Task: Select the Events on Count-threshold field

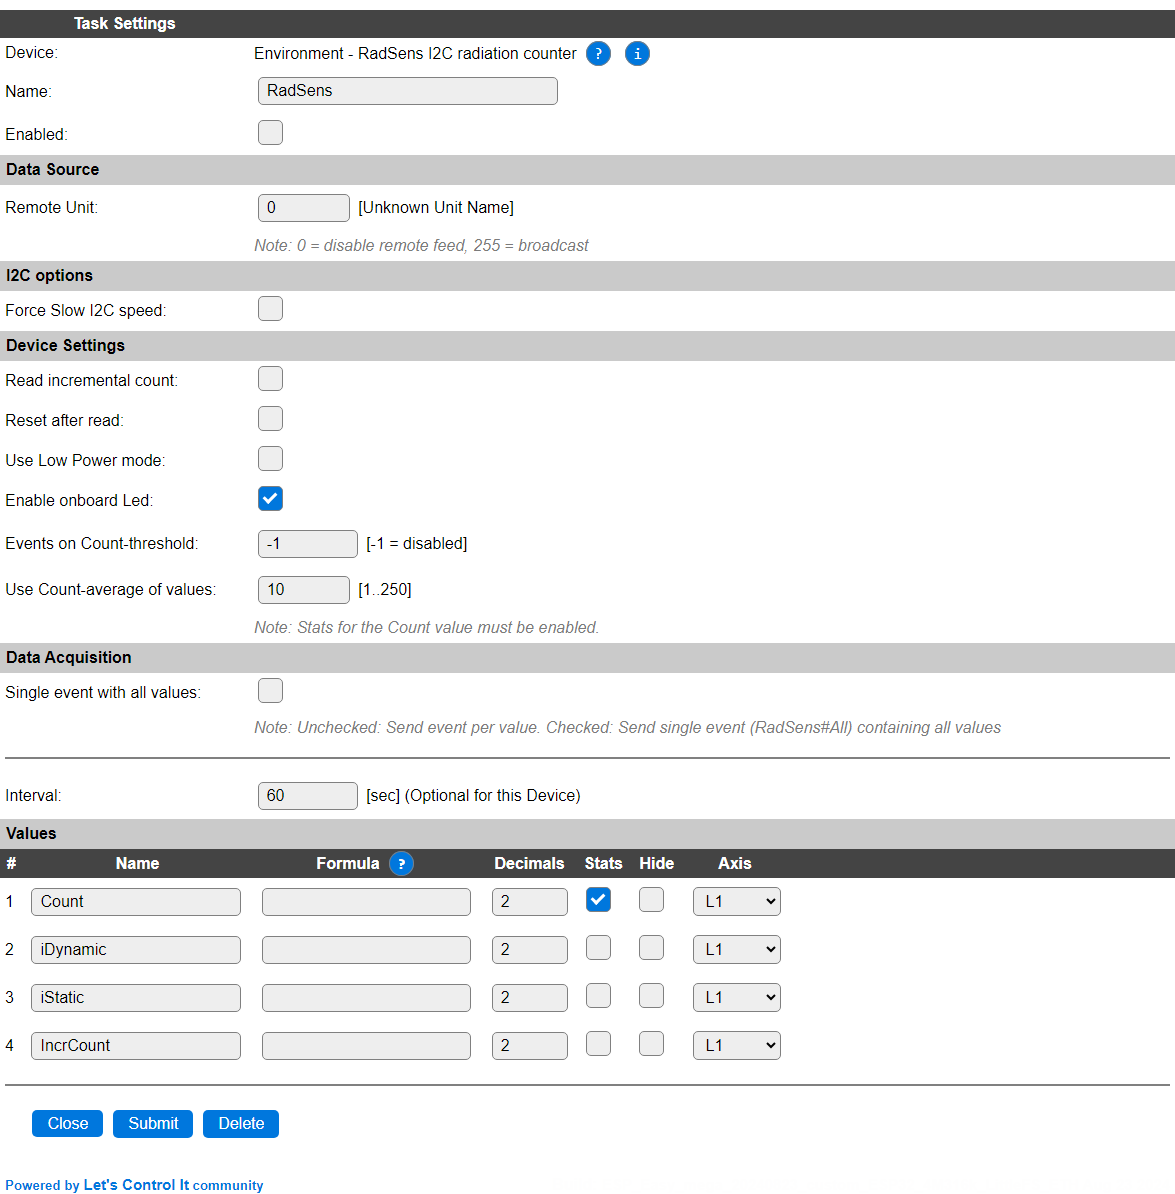Action: pyautogui.click(x=308, y=544)
